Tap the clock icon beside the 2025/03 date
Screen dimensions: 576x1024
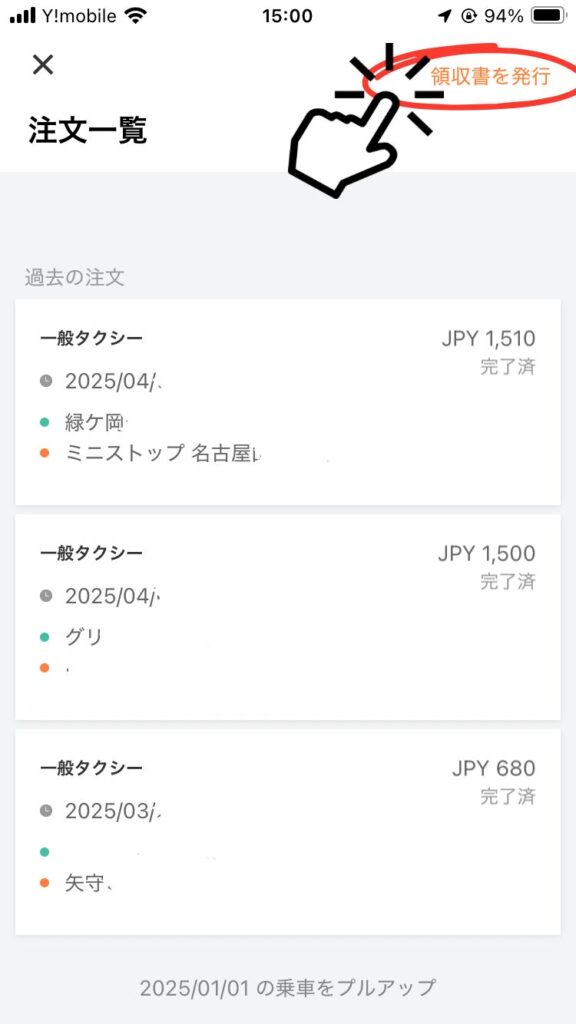[46, 810]
